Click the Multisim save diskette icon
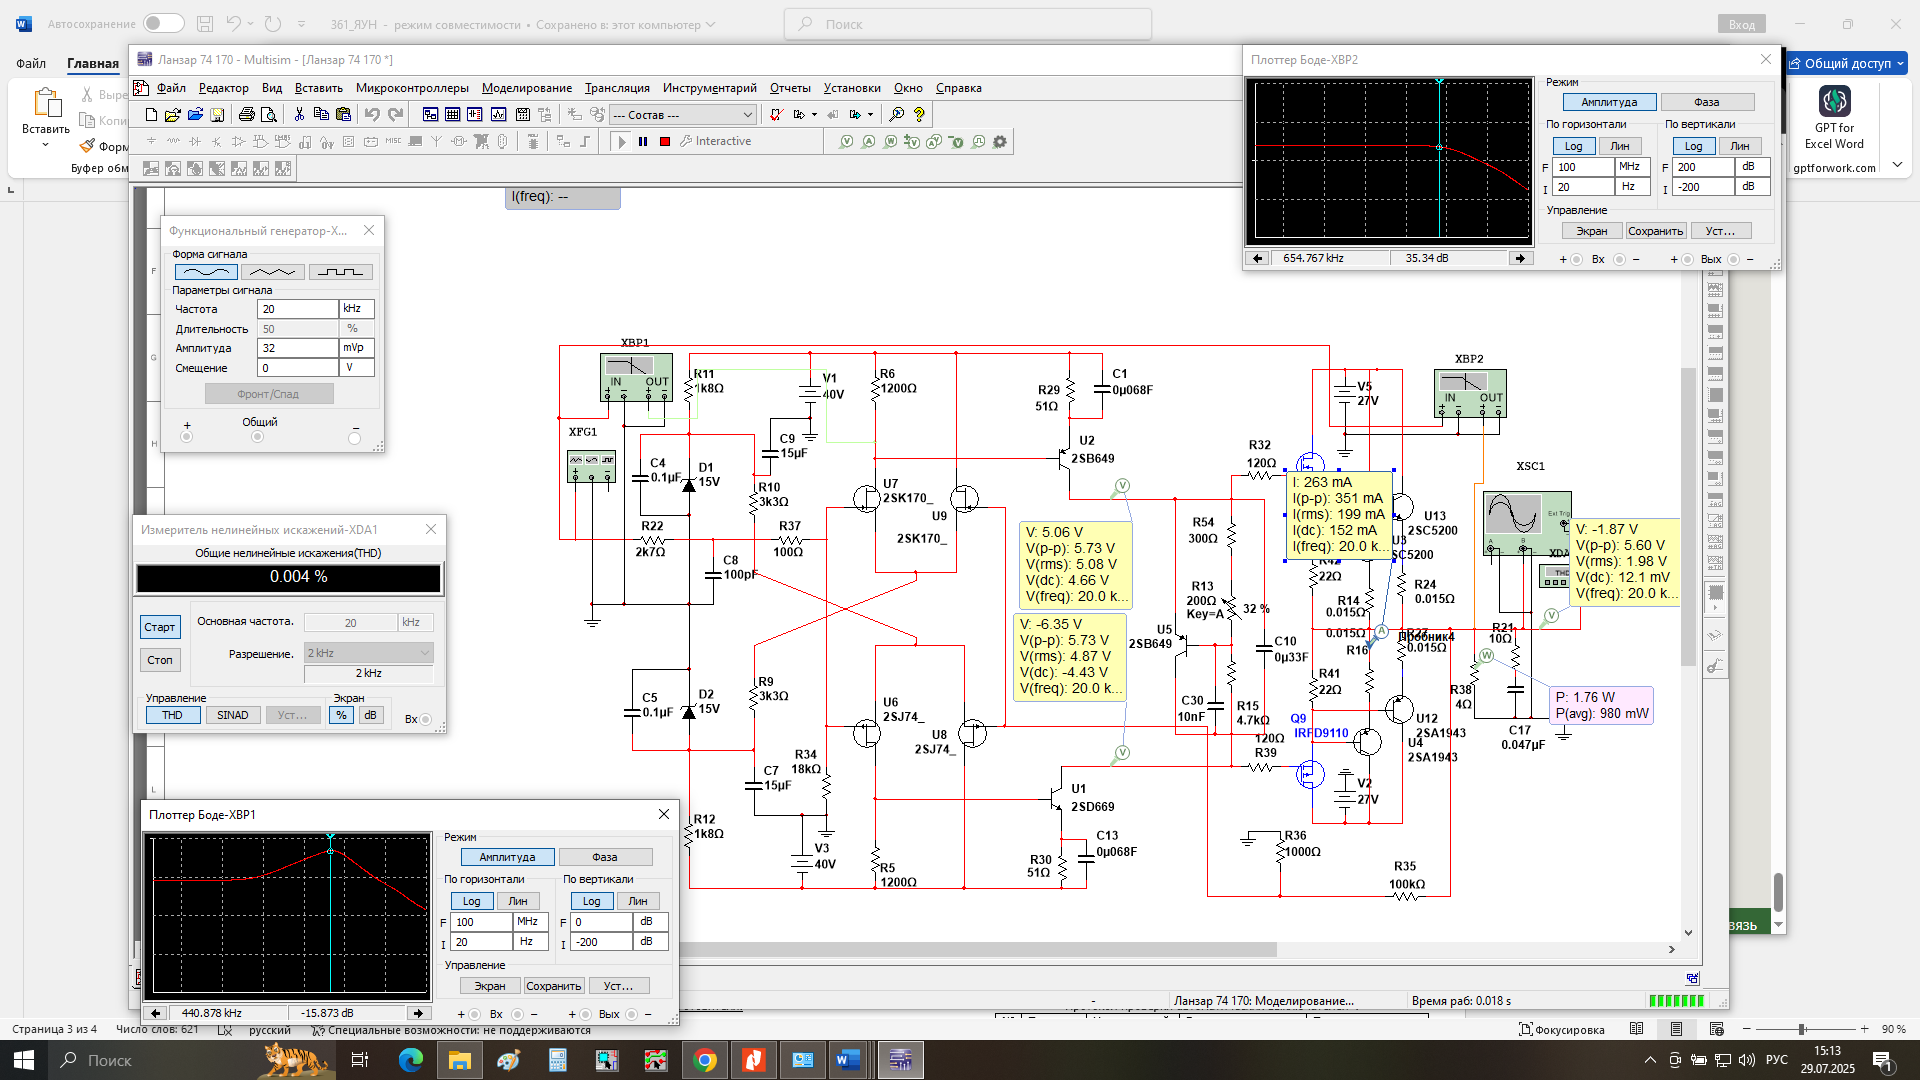The image size is (1920, 1080). (217, 115)
